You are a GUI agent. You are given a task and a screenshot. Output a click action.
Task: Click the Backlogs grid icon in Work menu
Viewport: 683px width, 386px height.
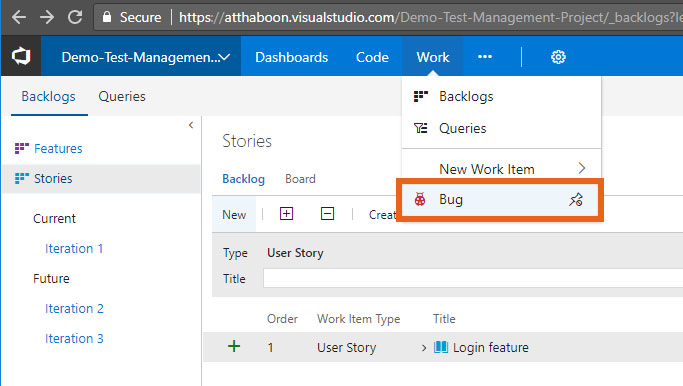point(420,96)
